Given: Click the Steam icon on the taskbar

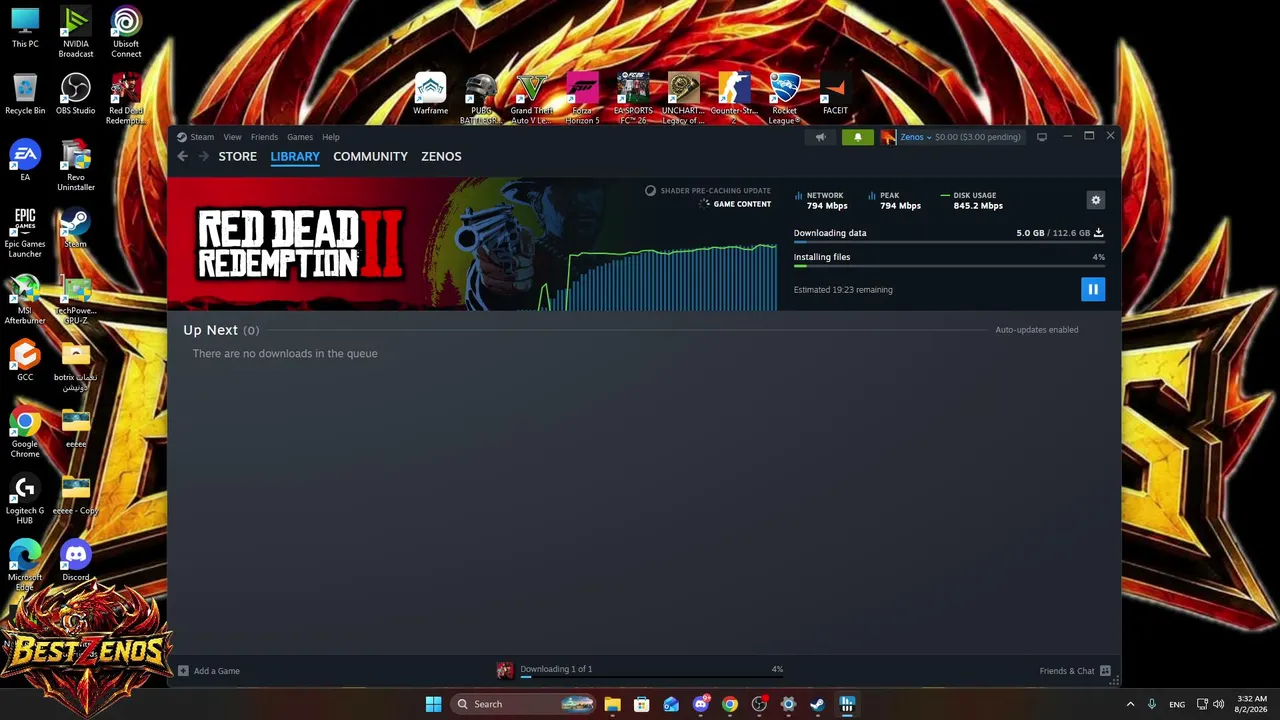Looking at the screenshot, I should pos(817,704).
